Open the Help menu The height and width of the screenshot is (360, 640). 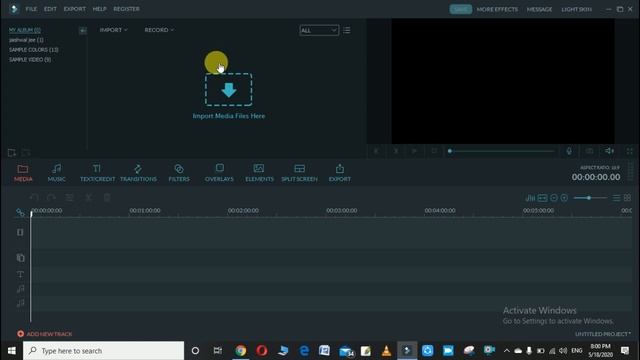[x=99, y=9]
